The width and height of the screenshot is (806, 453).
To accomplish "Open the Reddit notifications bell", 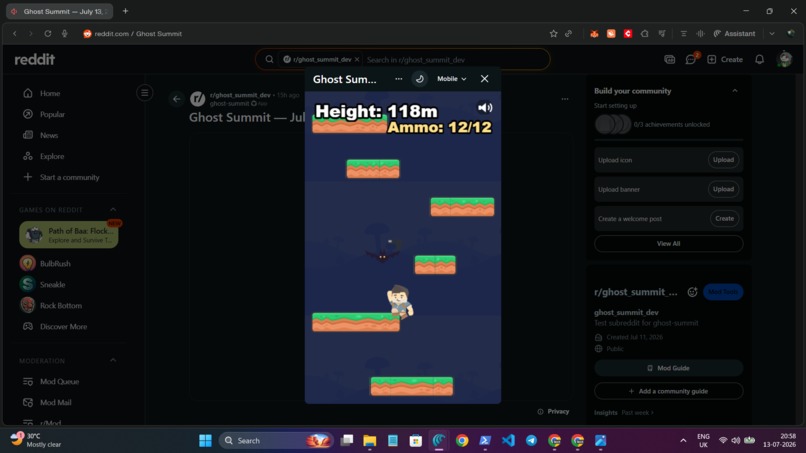I will pyautogui.click(x=759, y=60).
